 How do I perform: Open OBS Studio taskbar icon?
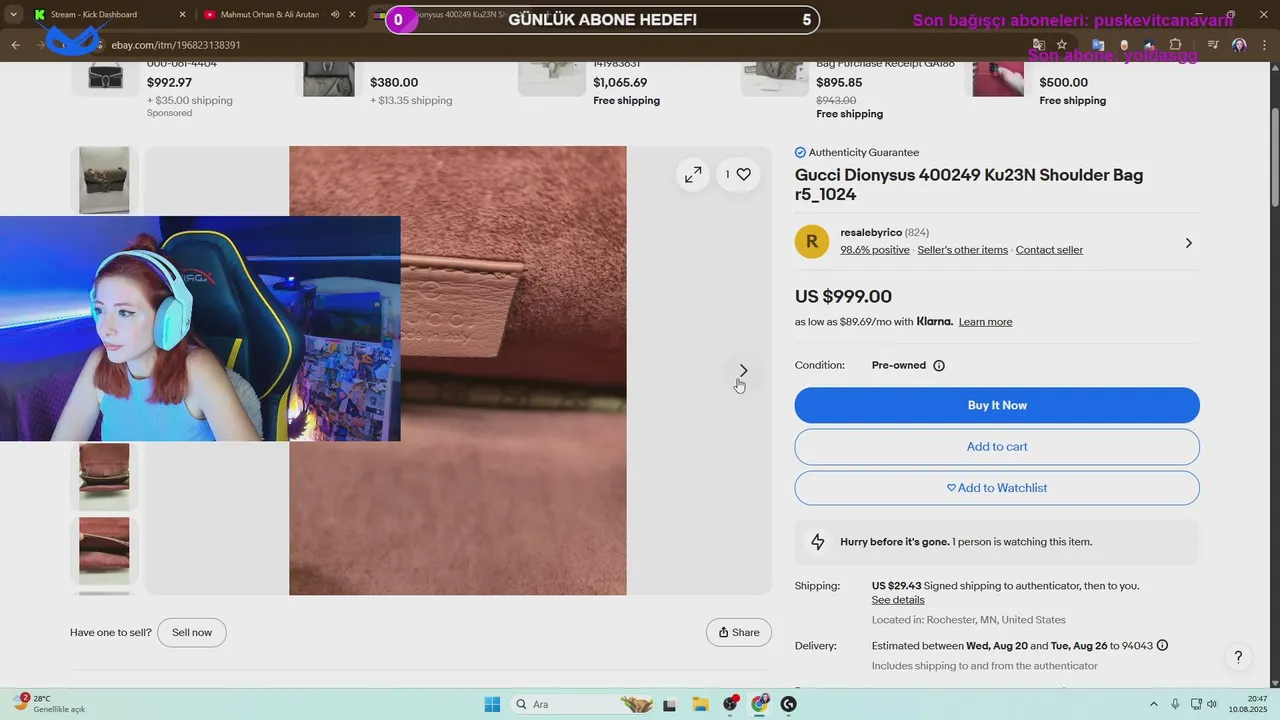click(731, 704)
